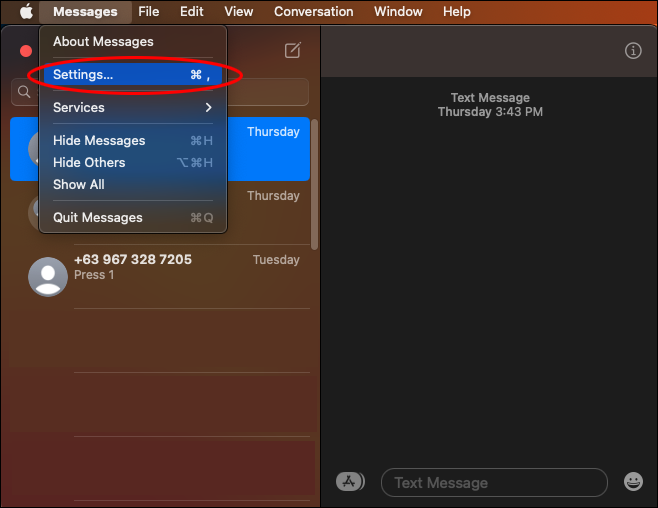The height and width of the screenshot is (508, 658).
Task: Expand the Services submenu arrow
Action: (x=208, y=107)
